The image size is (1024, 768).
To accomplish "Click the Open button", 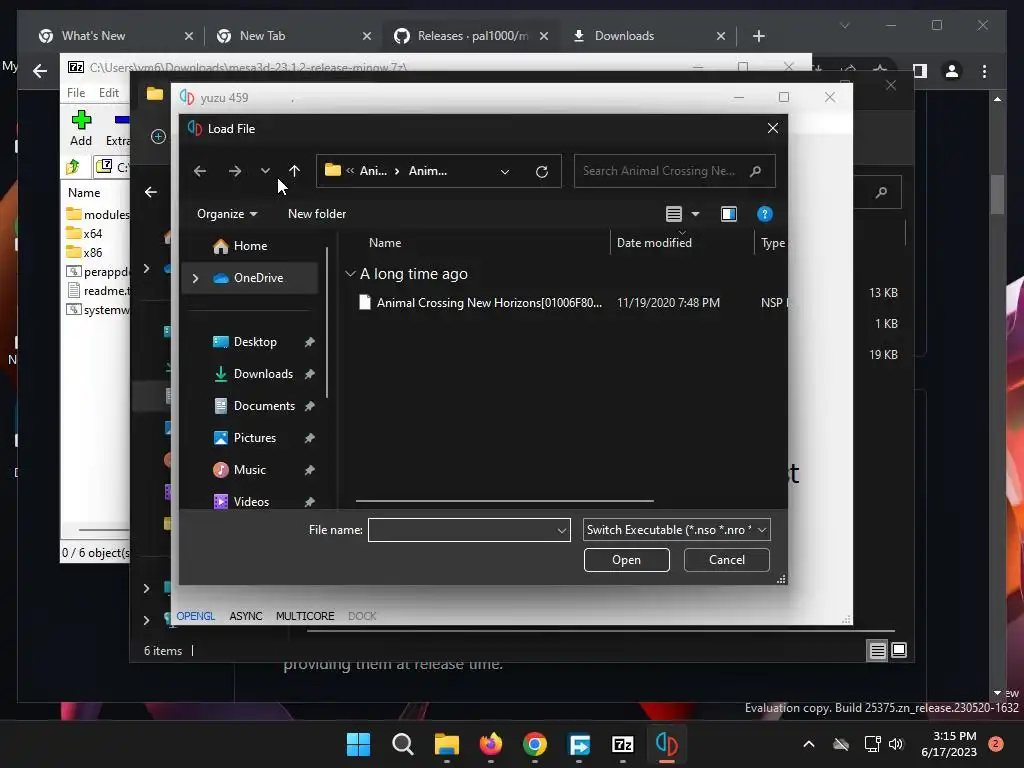I will (x=626, y=560).
